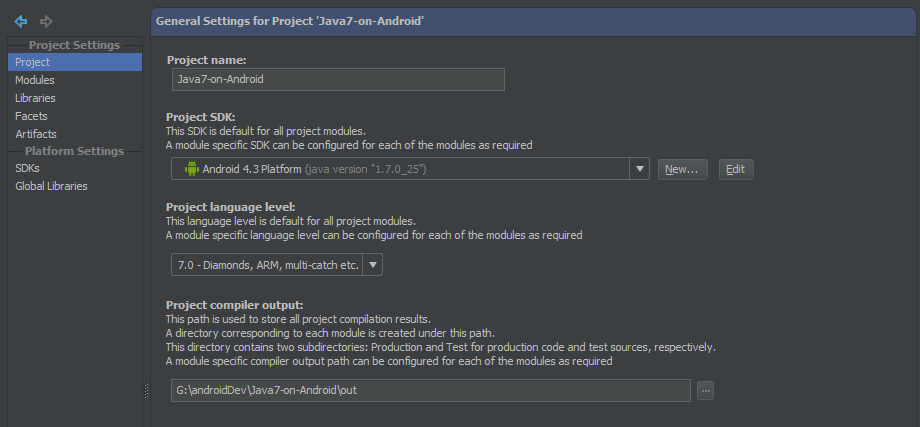The height and width of the screenshot is (427, 920).
Task: Click the Android robot icon in SDK combo
Action: (x=191, y=169)
